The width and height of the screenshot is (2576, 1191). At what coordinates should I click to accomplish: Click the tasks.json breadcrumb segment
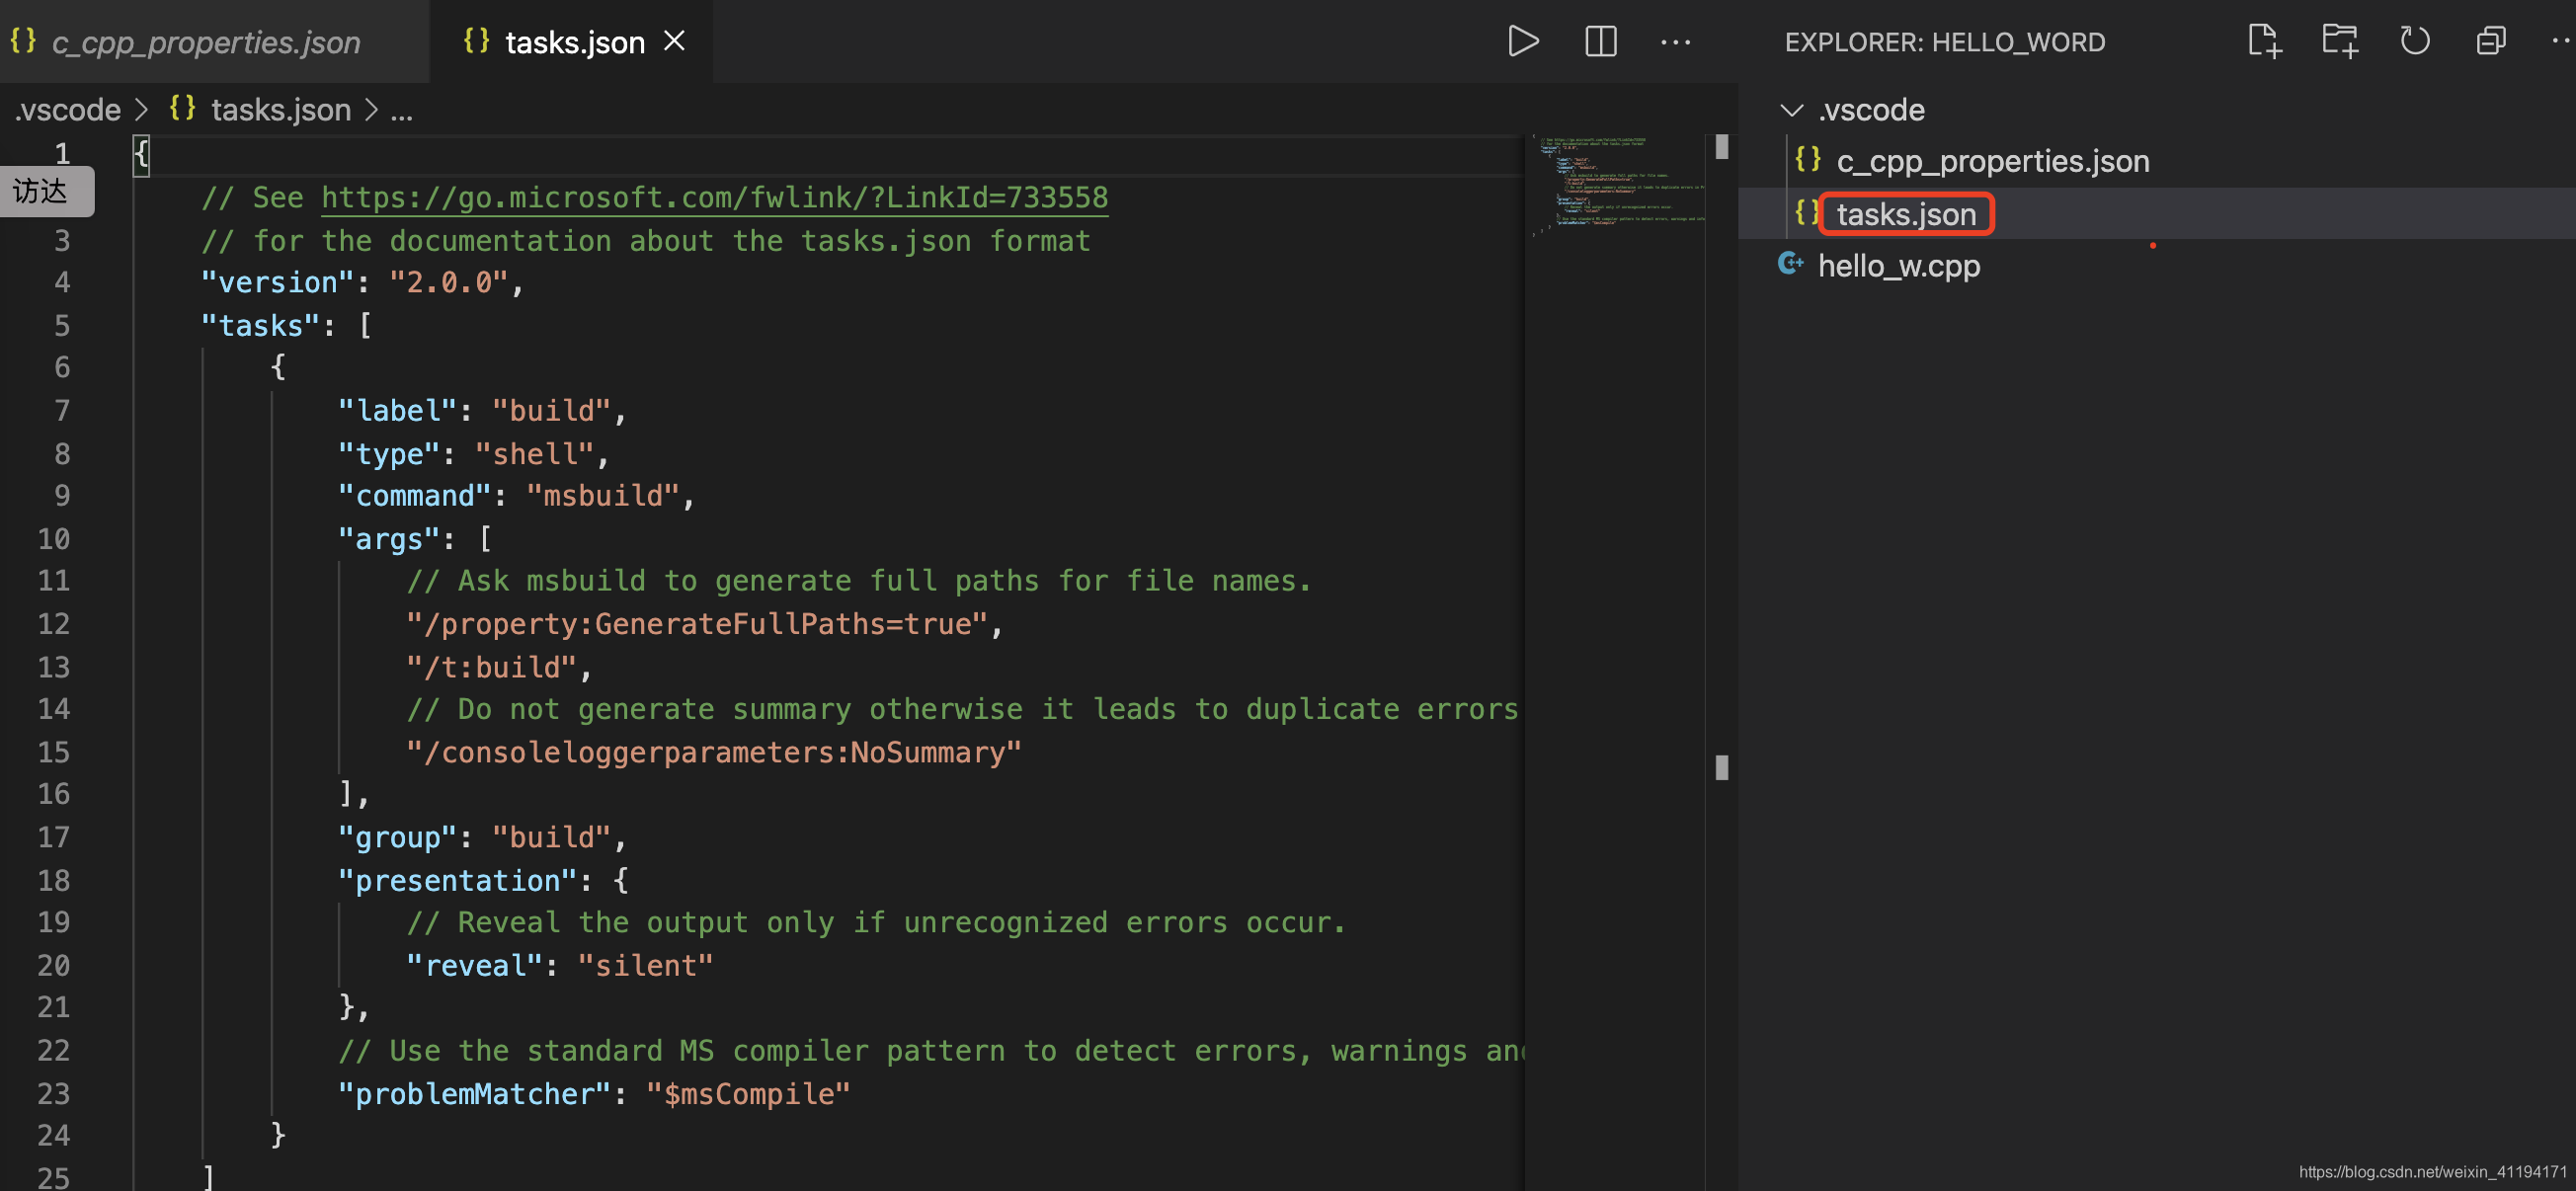point(280,110)
